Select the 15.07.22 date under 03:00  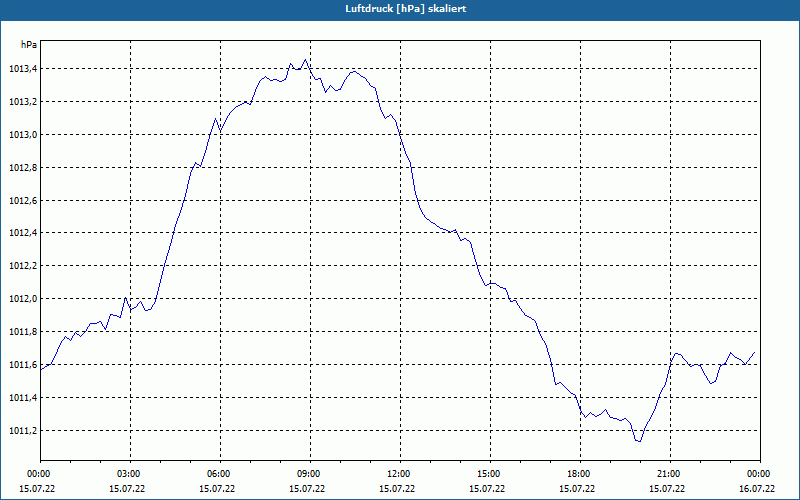[x=127, y=489]
